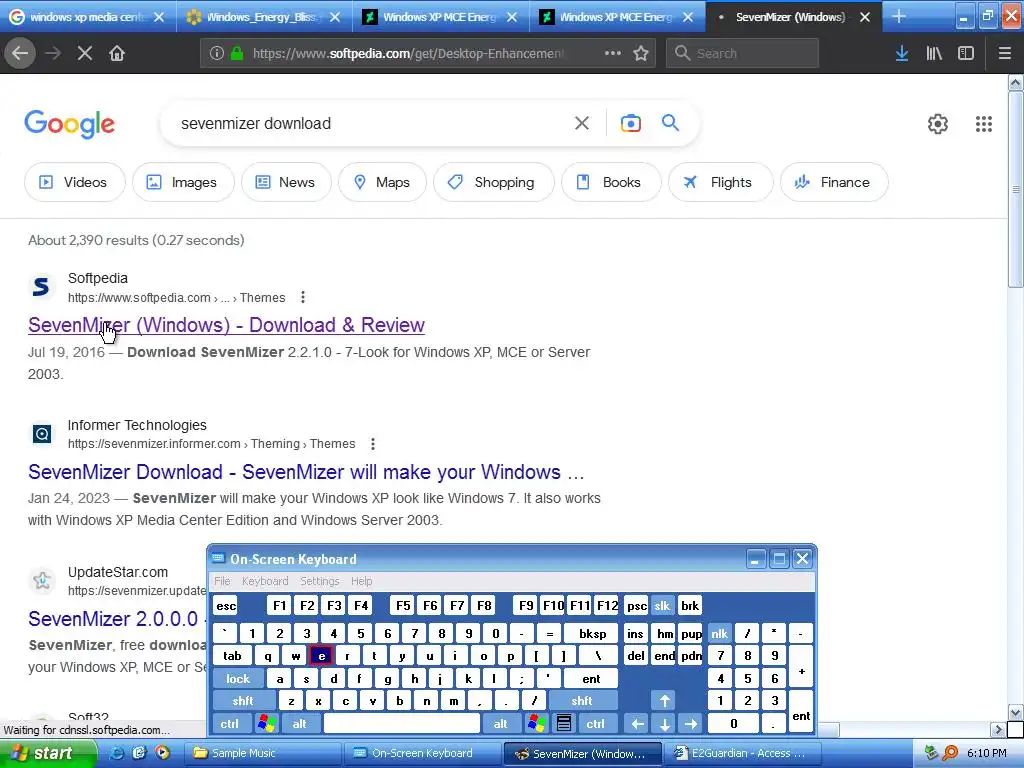1024x768 pixels.
Task: Open page actions three-dot menu
Action: point(613,53)
